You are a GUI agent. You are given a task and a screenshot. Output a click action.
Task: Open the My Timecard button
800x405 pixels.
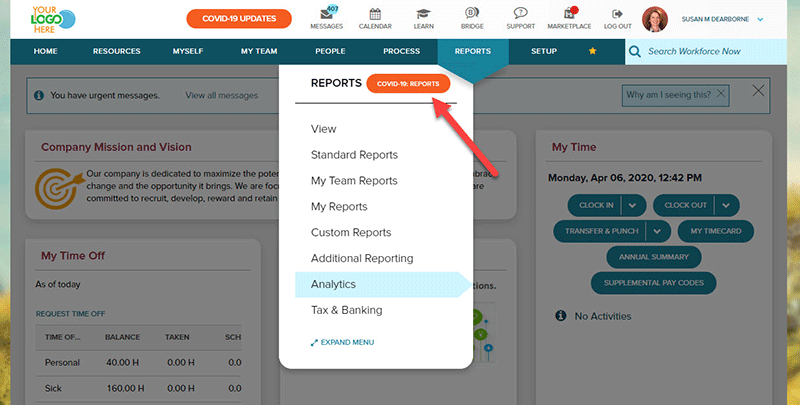point(715,231)
